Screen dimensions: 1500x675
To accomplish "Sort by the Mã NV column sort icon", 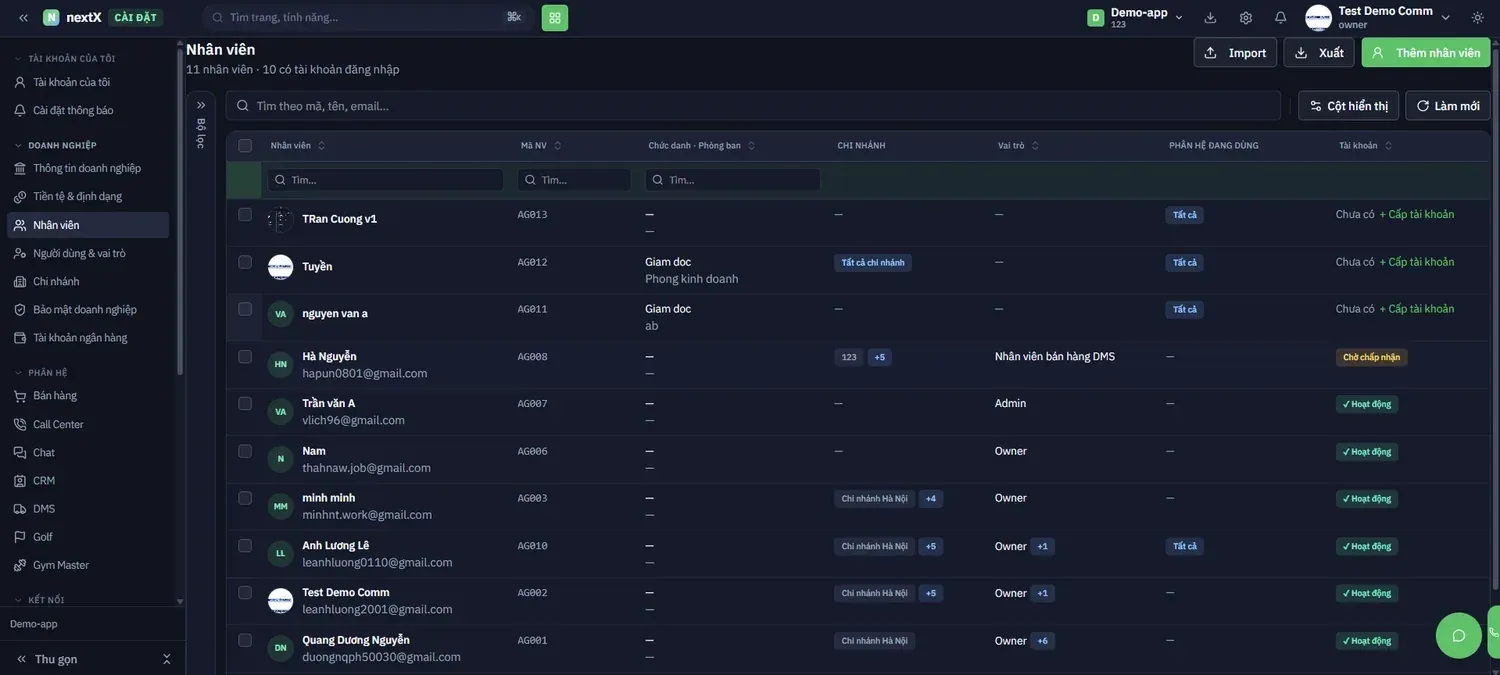I will tap(557, 146).
